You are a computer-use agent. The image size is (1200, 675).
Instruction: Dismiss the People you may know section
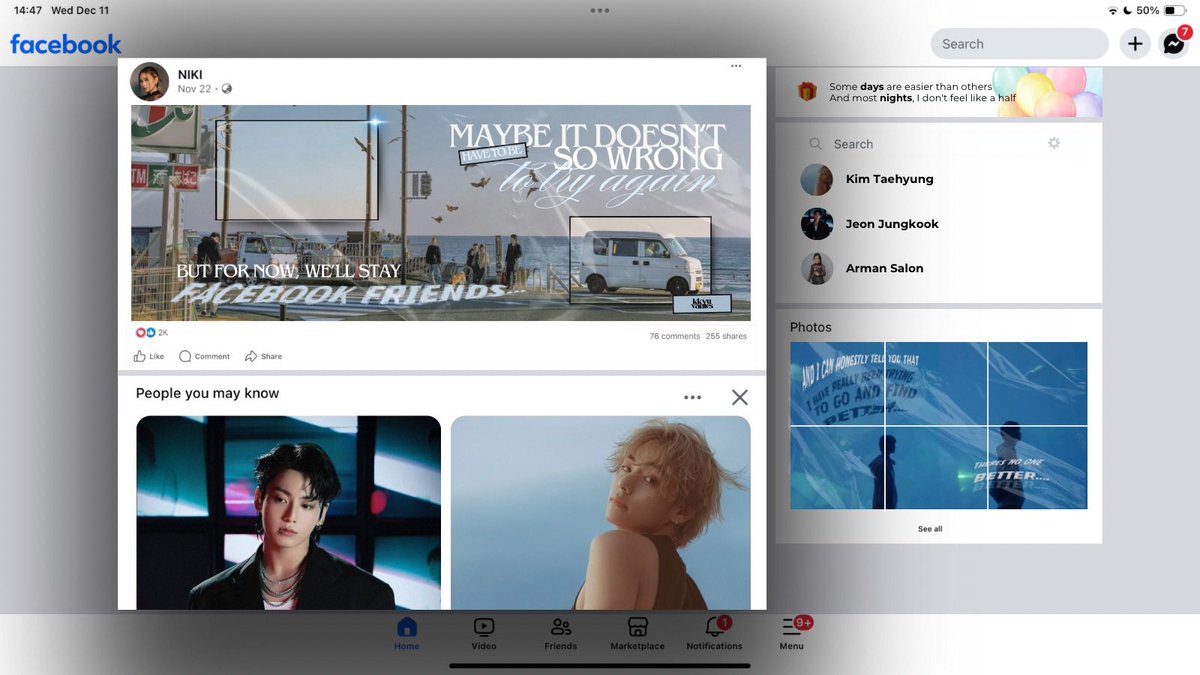740,397
